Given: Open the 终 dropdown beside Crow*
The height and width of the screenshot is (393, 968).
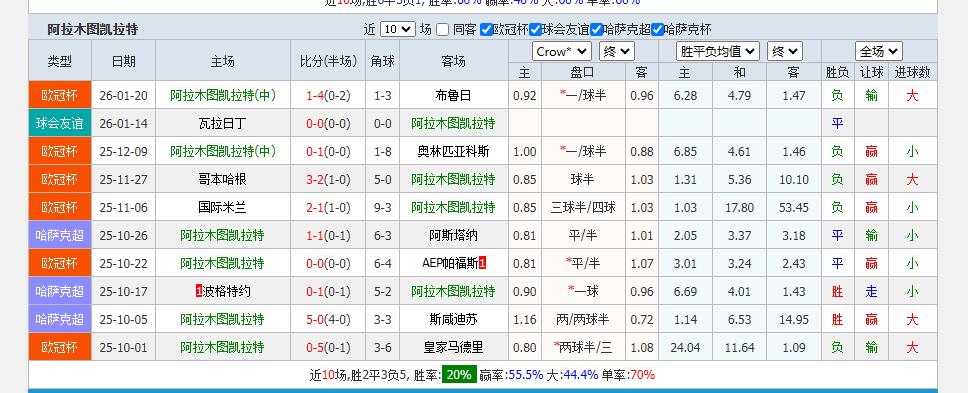Looking at the screenshot, I should point(617,52).
